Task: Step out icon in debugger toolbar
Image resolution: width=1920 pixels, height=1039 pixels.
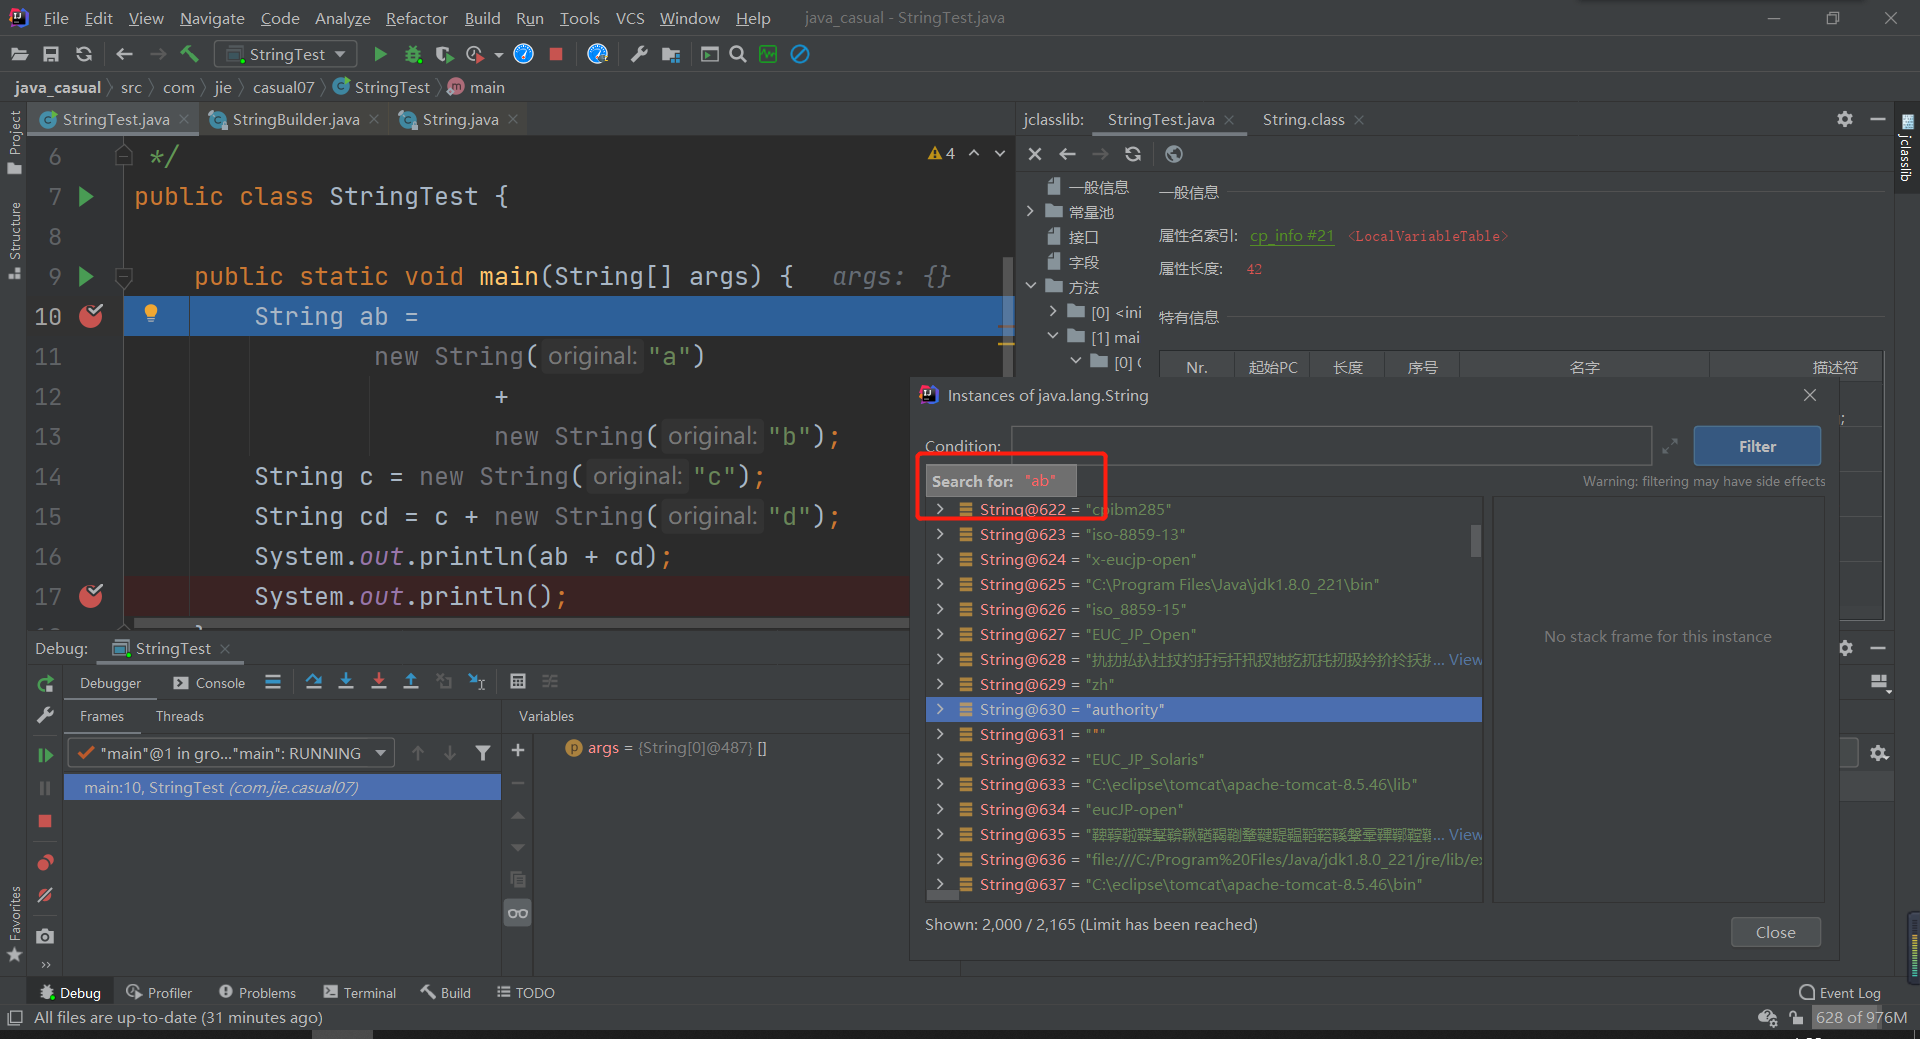Action: coord(411,682)
